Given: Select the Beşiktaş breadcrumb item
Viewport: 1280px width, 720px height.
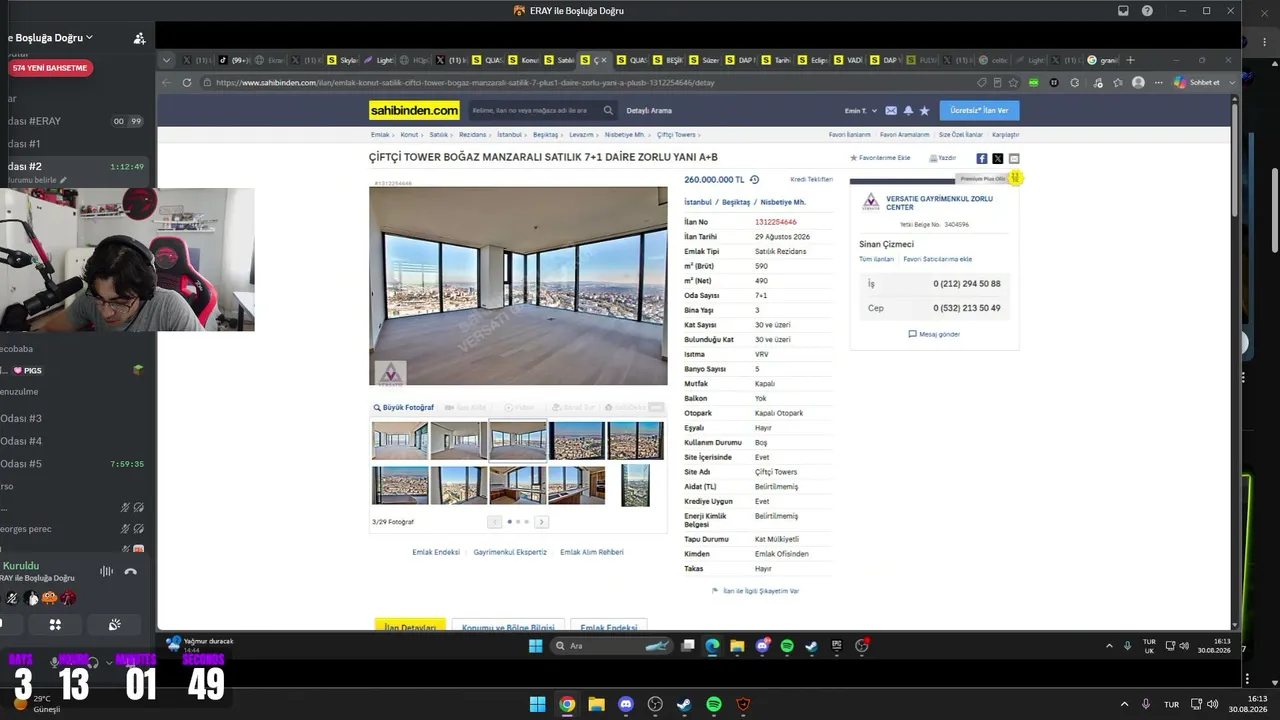Looking at the screenshot, I should [x=545, y=134].
